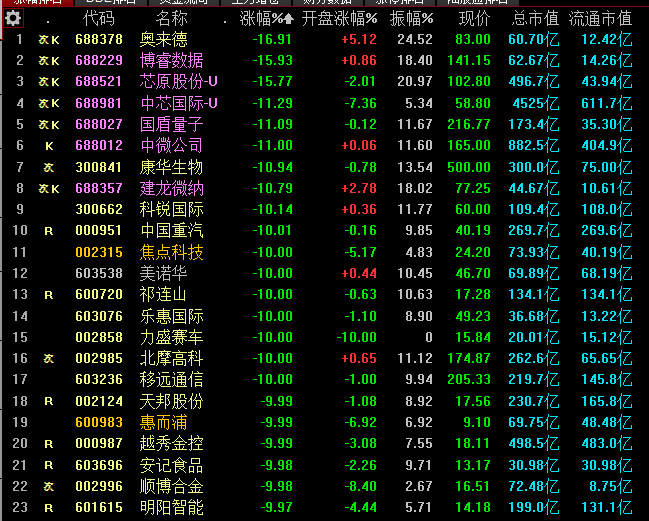Click the sort arrow beside 涨幅%
649x521 pixels.
point(288,19)
